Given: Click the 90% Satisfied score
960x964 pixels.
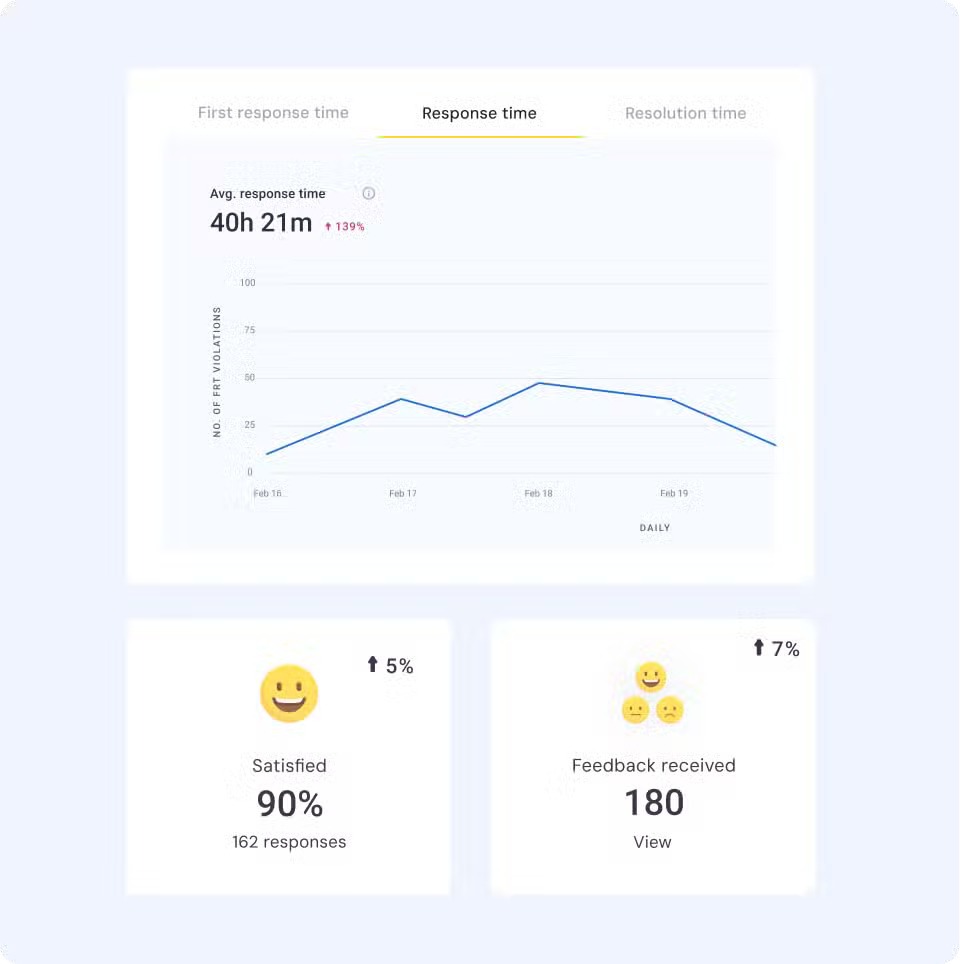Looking at the screenshot, I should [x=289, y=803].
